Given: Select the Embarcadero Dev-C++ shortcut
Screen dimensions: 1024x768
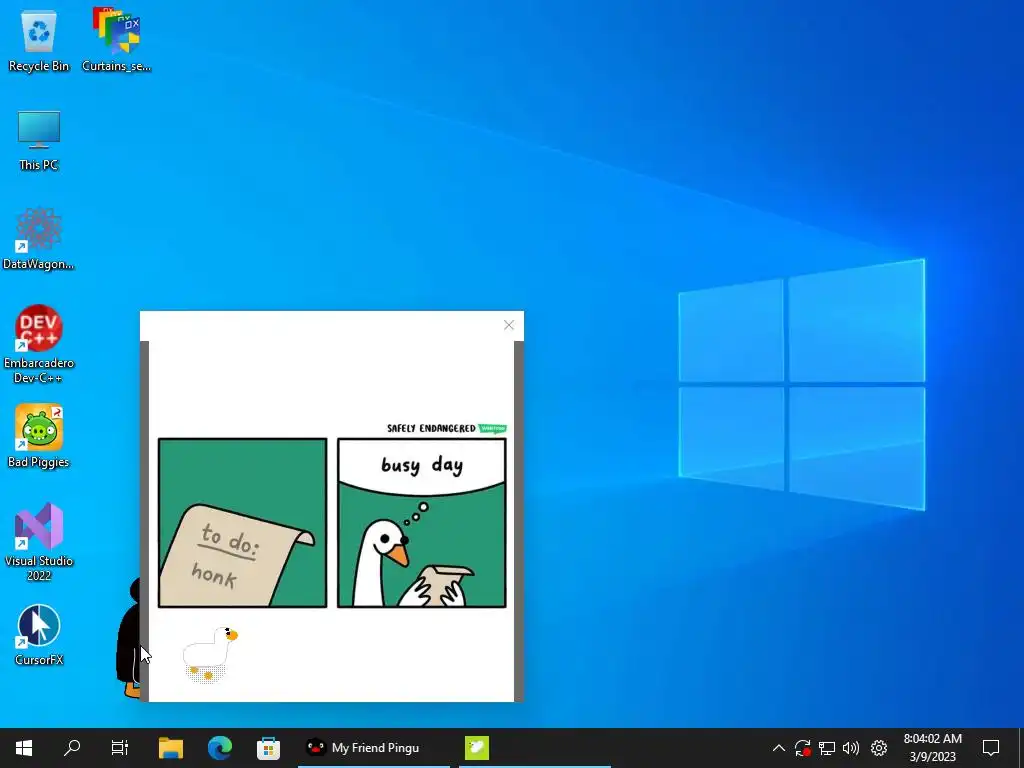Looking at the screenshot, I should [x=39, y=344].
